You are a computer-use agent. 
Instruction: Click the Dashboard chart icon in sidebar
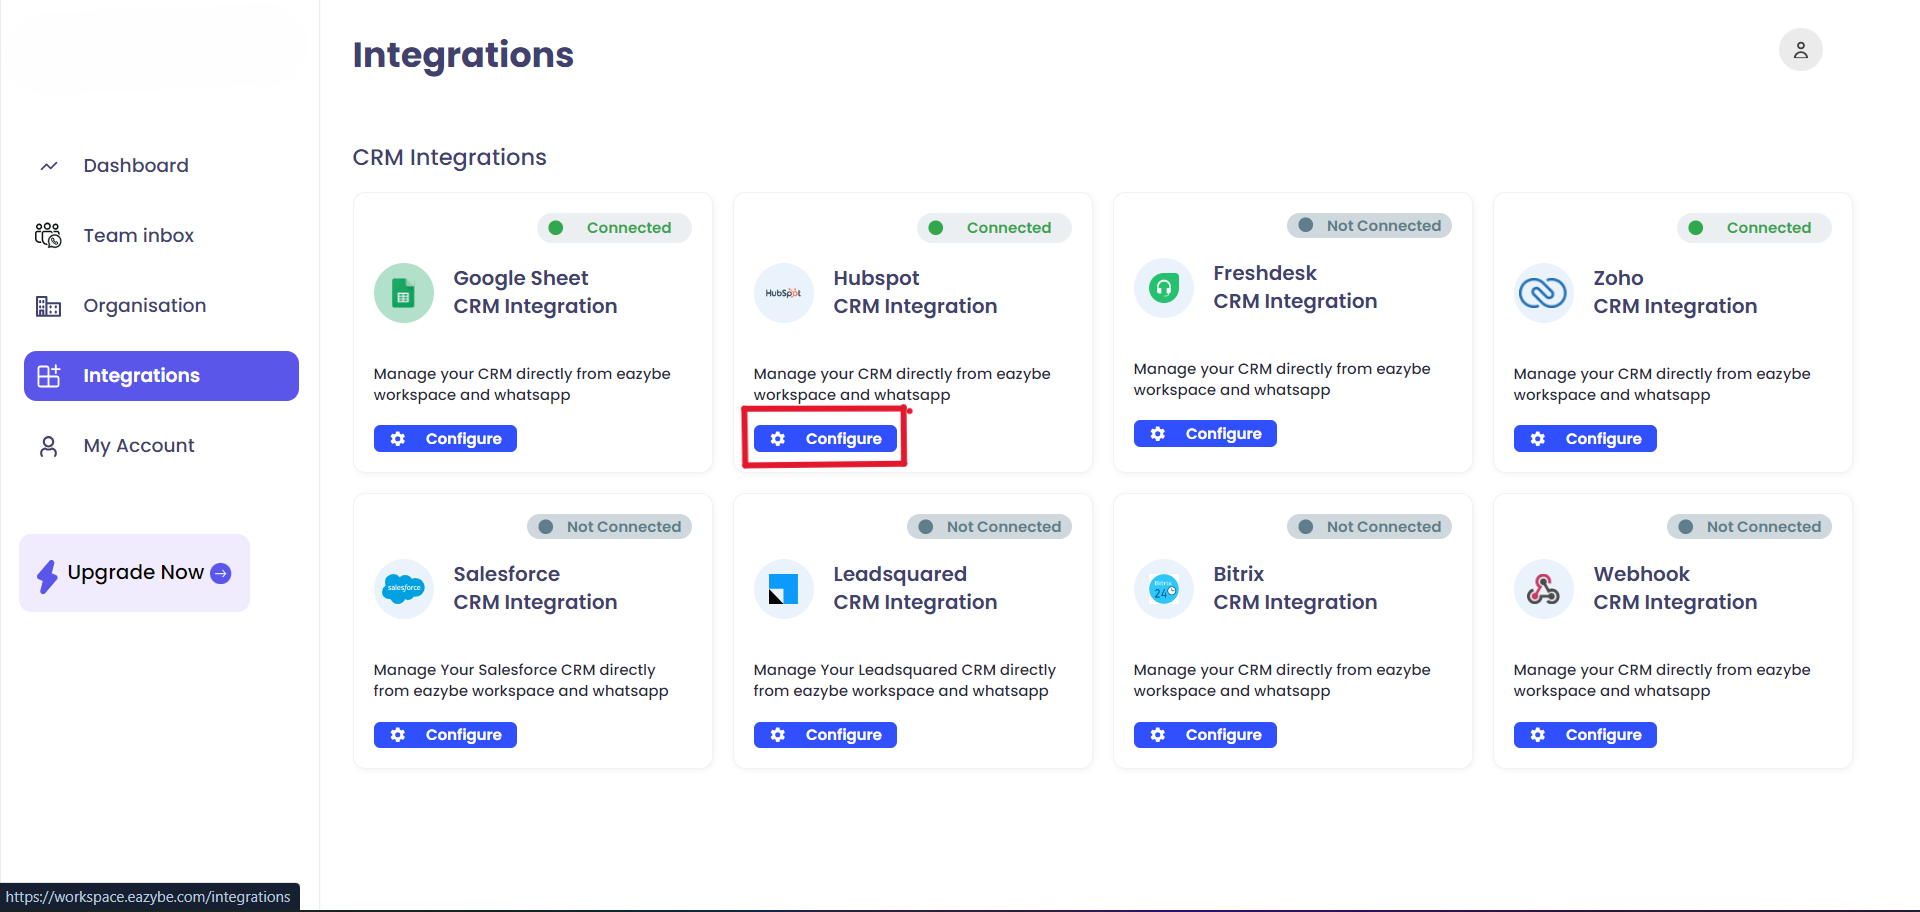49,166
